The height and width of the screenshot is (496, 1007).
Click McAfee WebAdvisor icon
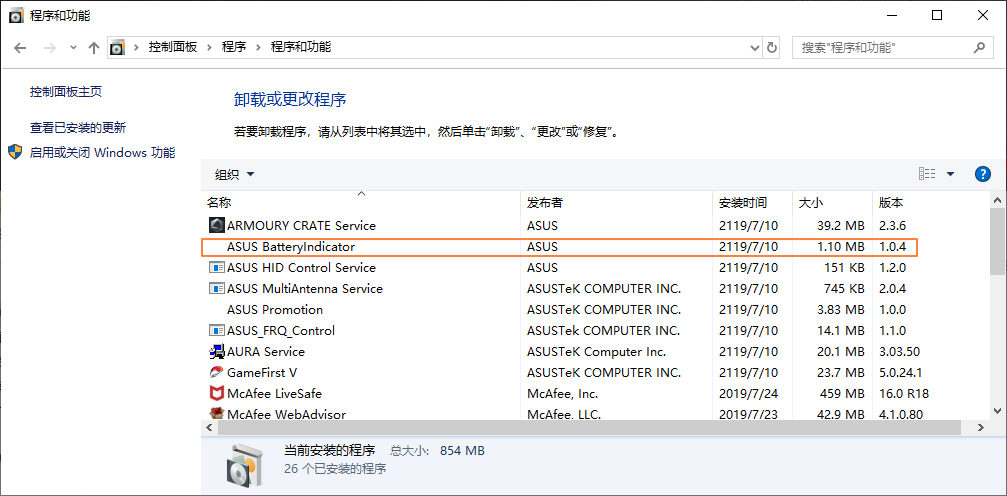point(217,414)
